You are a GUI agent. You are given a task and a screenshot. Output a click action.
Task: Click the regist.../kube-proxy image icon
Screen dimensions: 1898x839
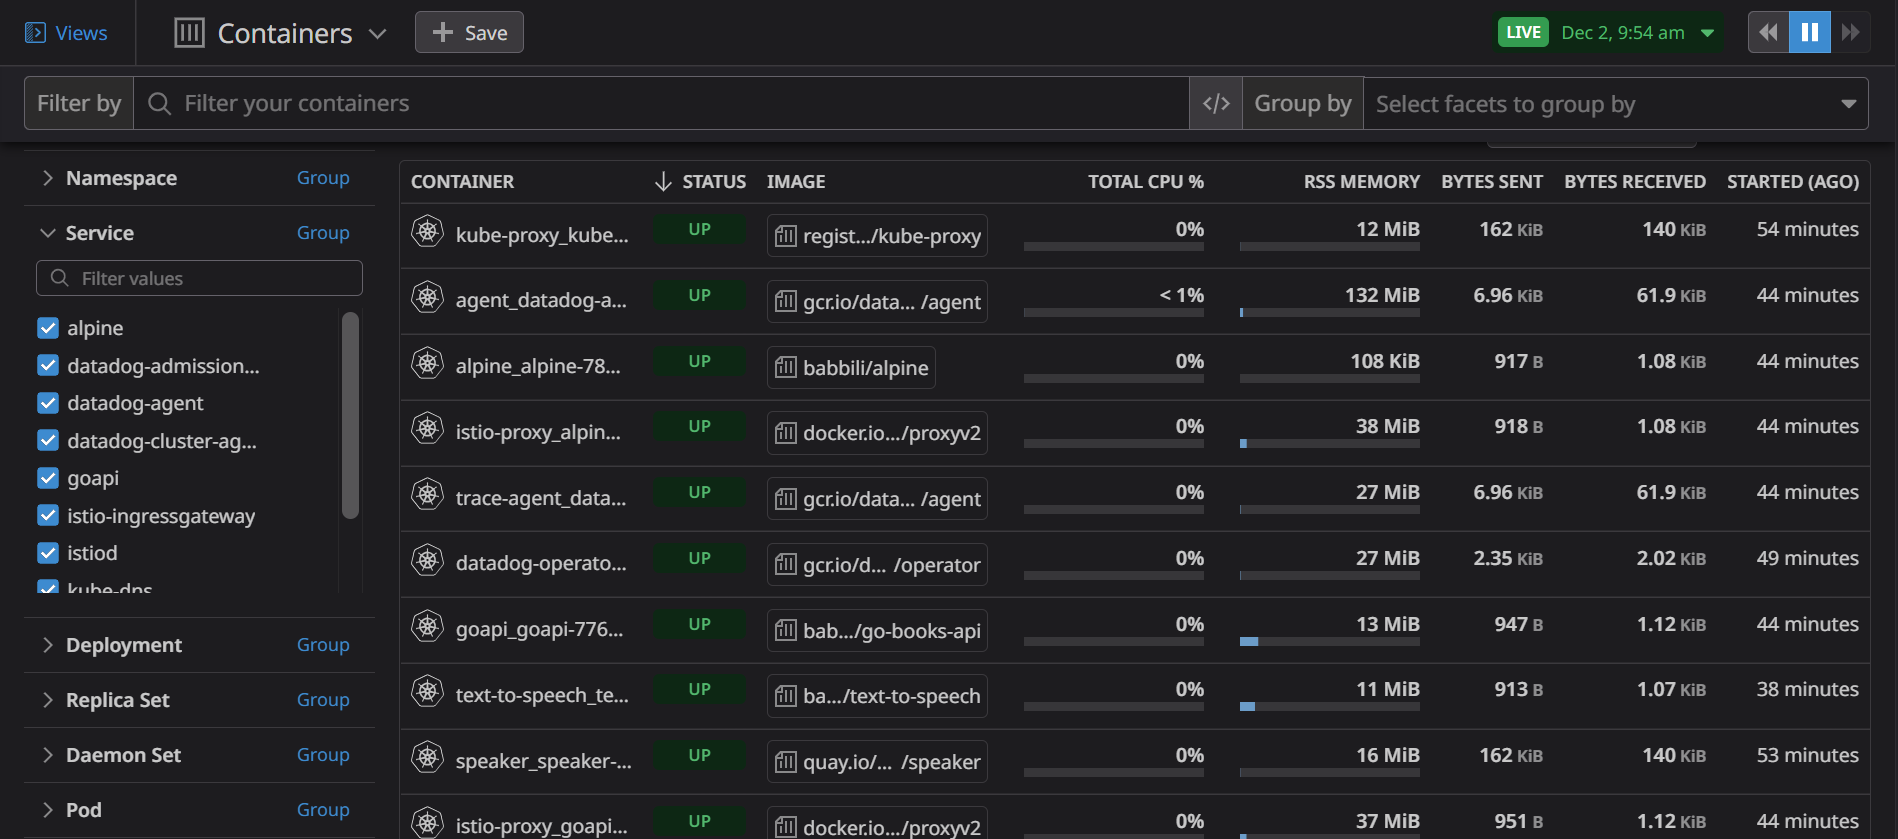[x=786, y=236]
